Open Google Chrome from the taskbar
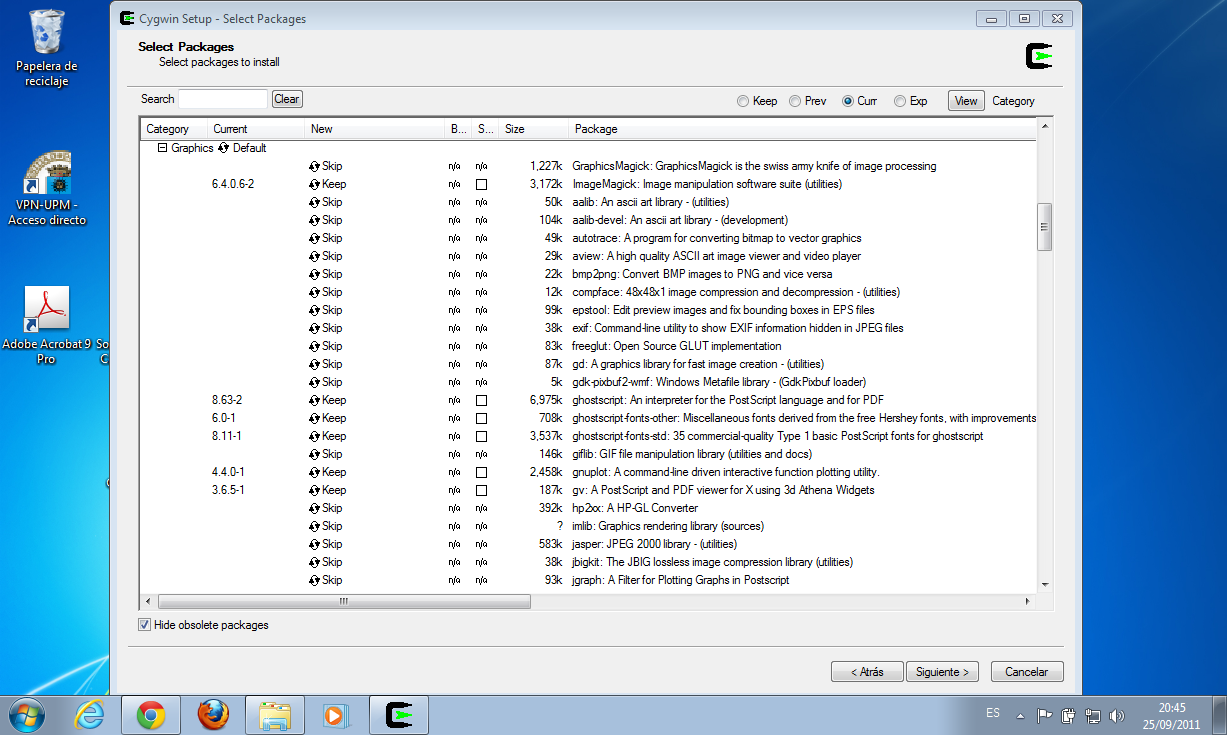This screenshot has width=1227, height=735. pos(151,715)
